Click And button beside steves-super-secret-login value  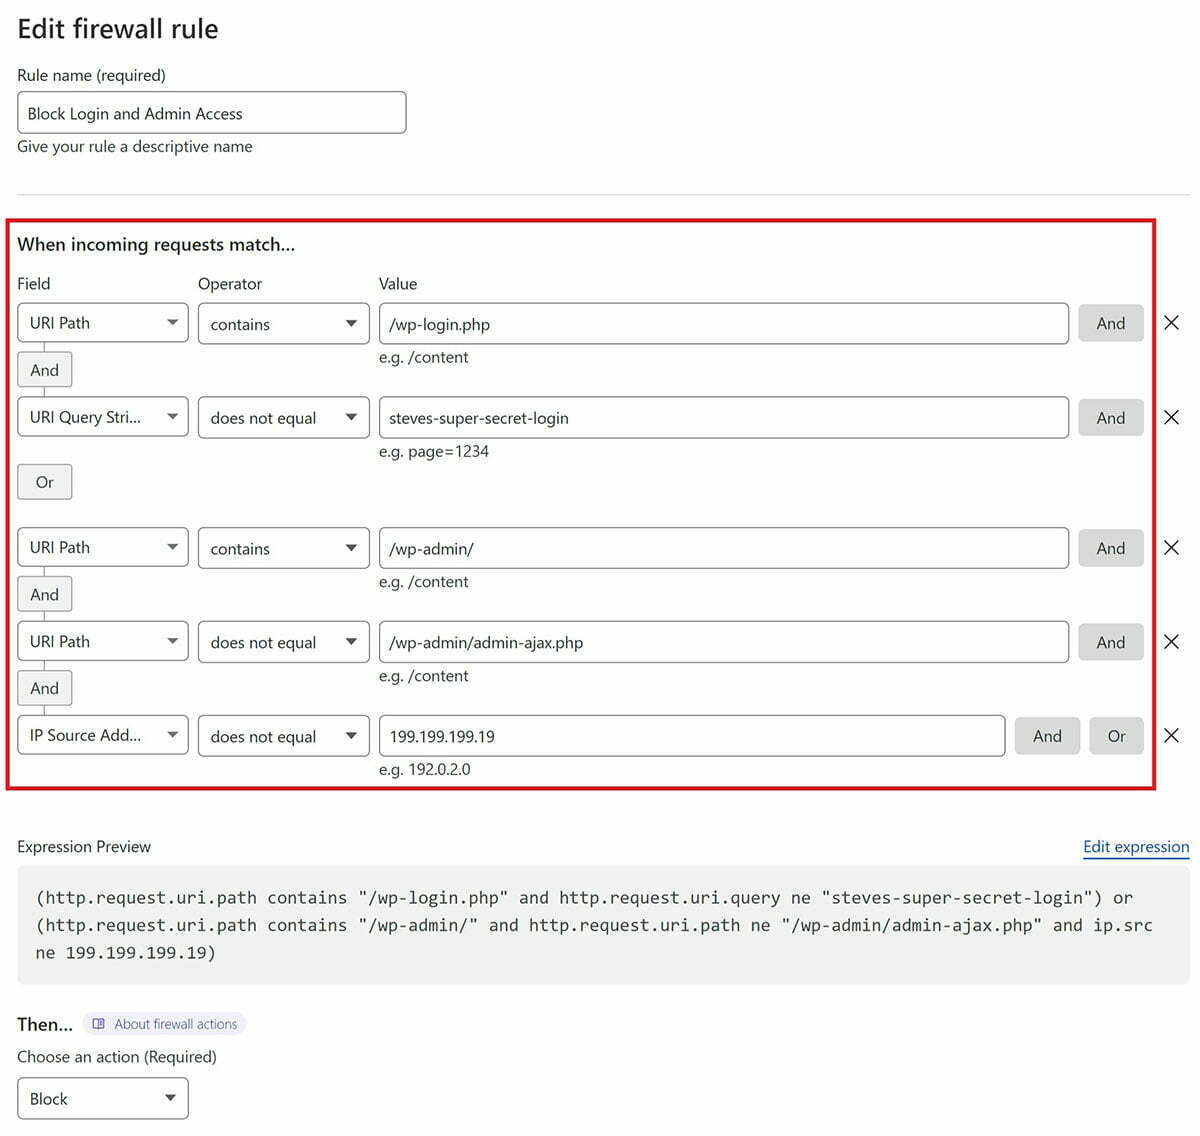(1111, 418)
